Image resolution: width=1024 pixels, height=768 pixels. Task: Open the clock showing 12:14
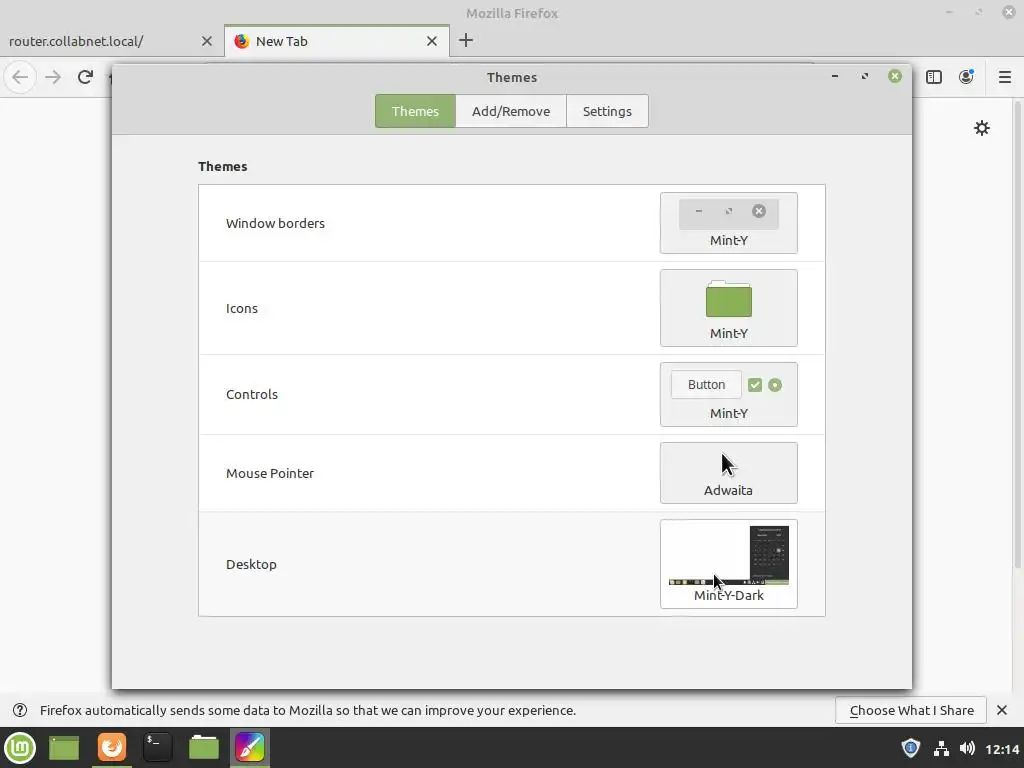click(x=1002, y=749)
